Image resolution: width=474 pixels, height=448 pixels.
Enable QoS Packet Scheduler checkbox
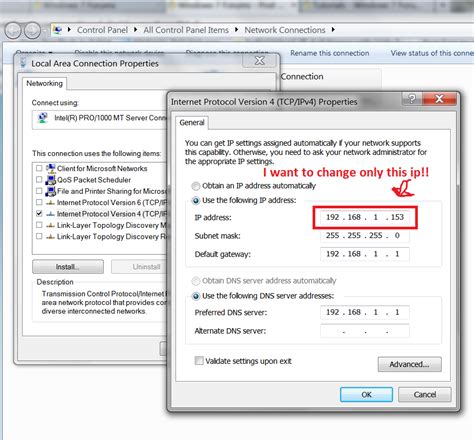[x=39, y=180]
